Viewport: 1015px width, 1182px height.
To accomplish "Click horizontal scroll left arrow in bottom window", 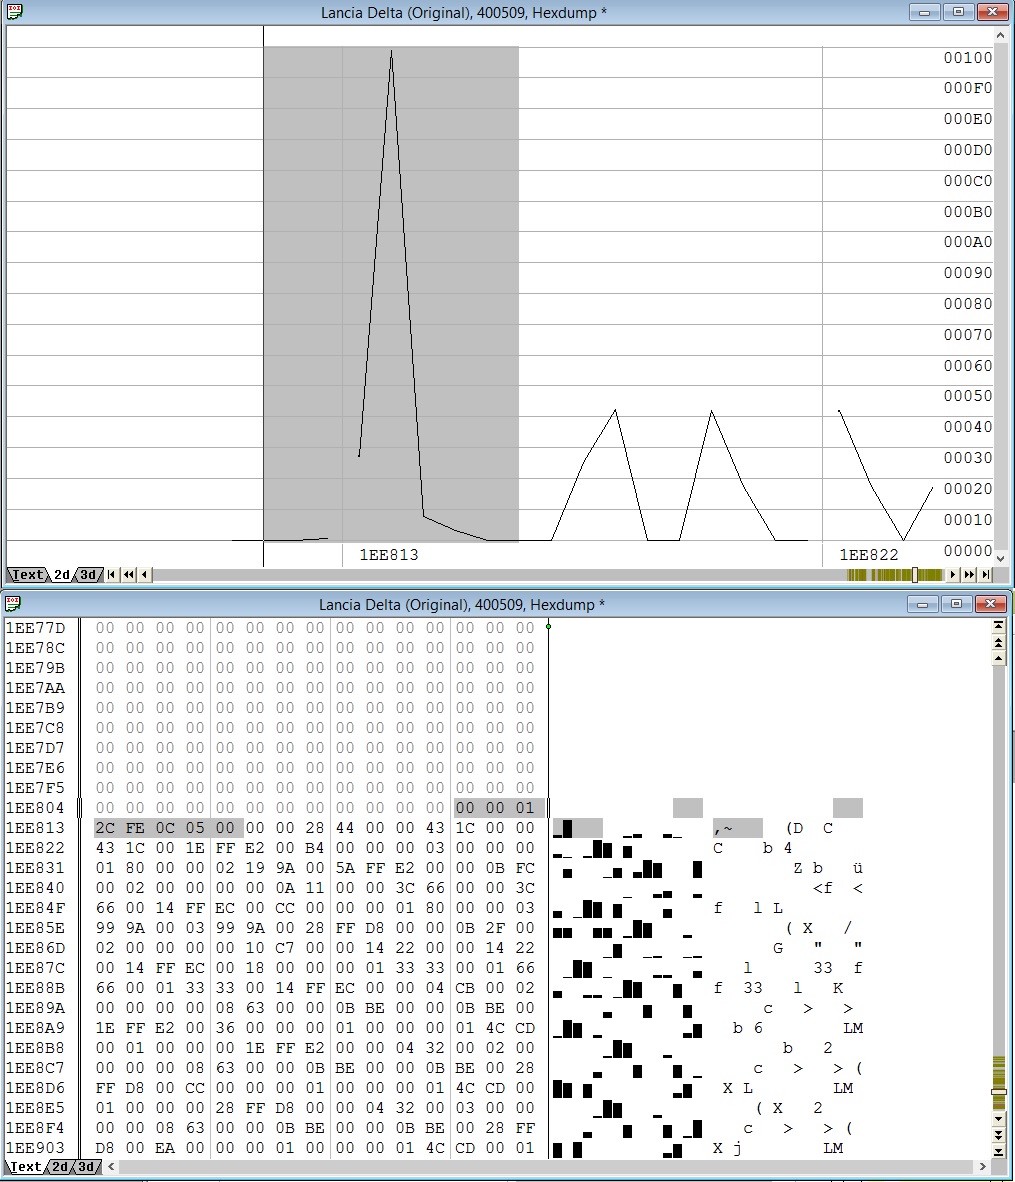I will [x=112, y=1166].
